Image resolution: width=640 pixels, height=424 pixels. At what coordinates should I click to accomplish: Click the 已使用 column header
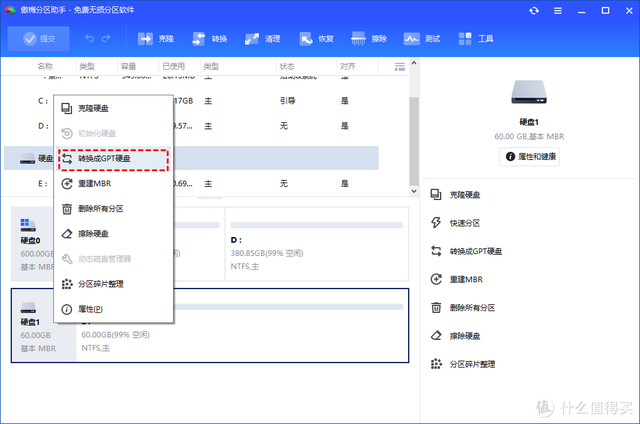coord(174,66)
